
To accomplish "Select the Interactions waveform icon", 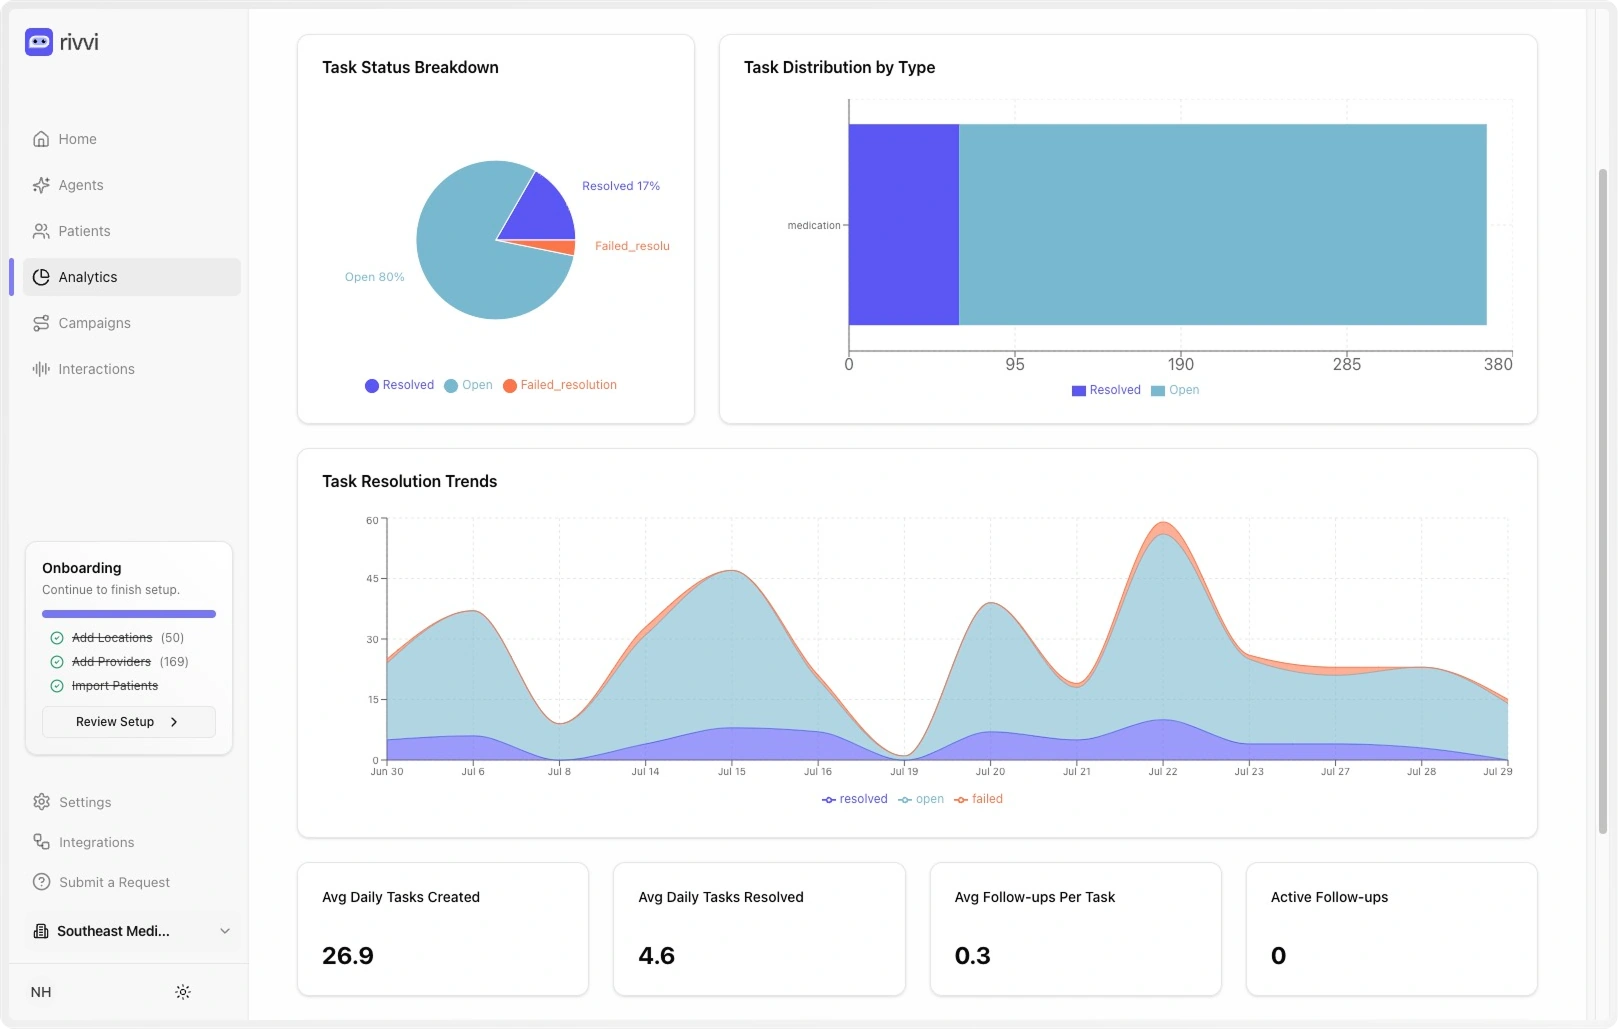I will pos(40,368).
